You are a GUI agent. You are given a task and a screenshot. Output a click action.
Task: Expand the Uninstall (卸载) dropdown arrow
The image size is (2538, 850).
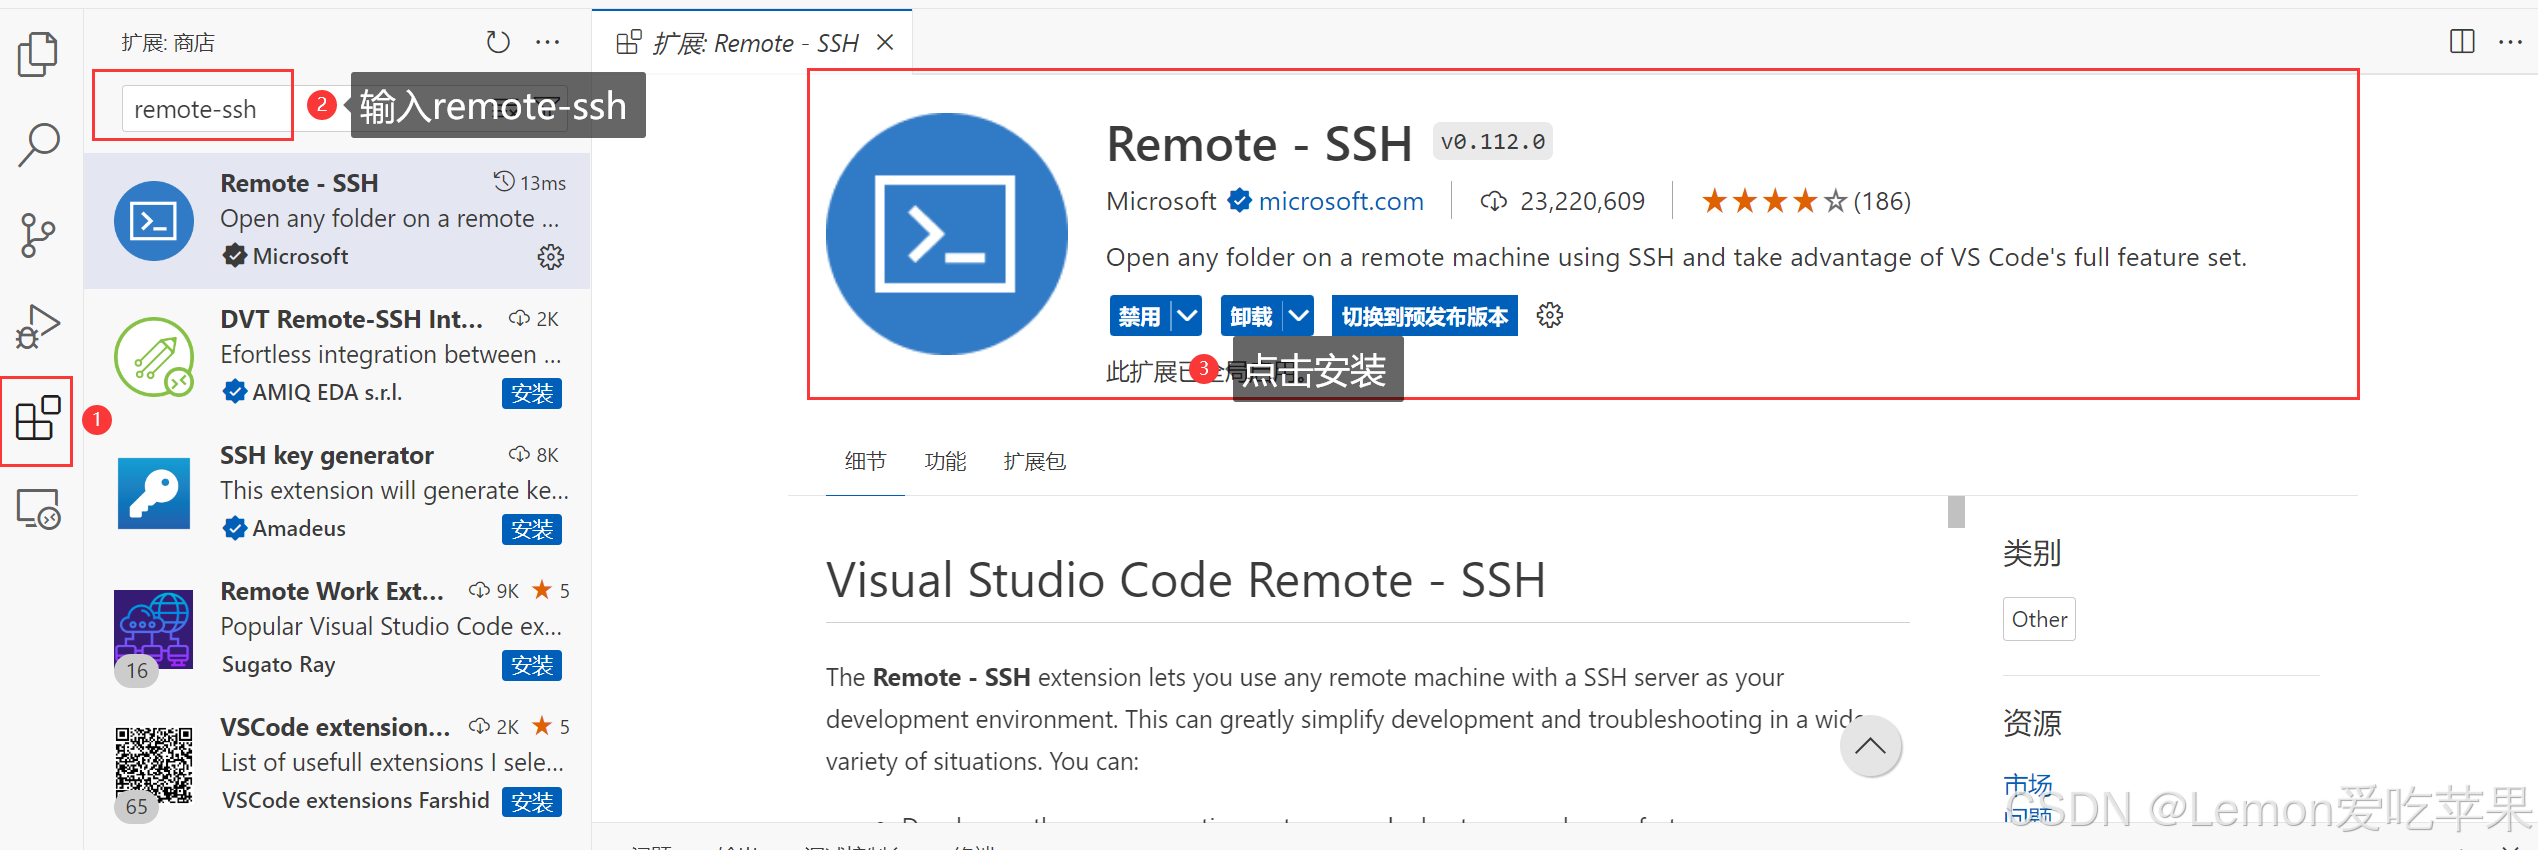[x=1299, y=316]
